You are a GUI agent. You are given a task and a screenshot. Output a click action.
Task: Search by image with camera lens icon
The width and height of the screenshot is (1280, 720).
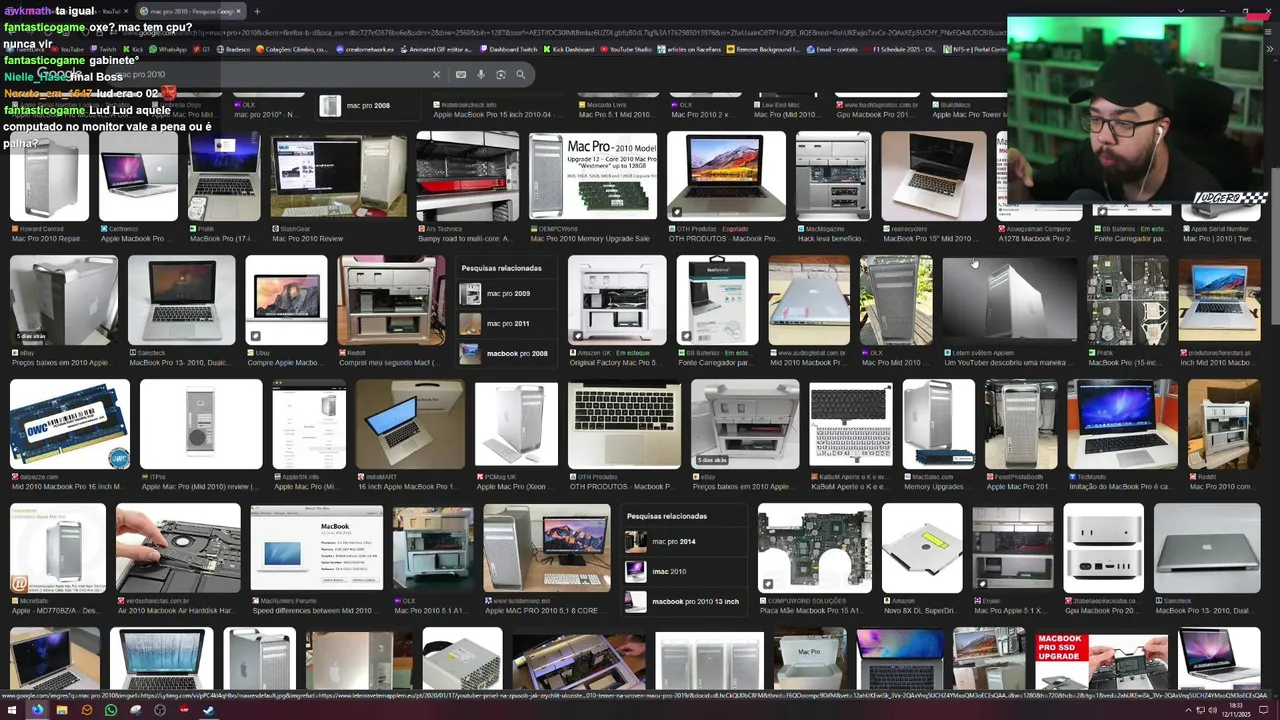501,74
